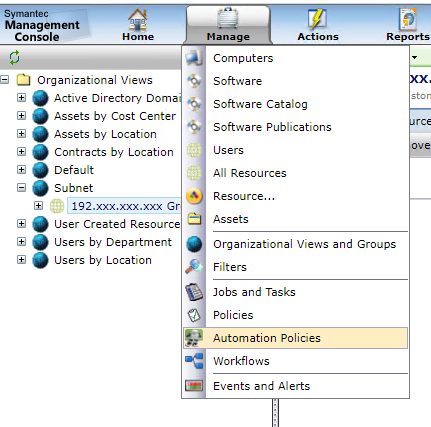431x427 pixels.
Task: Click the Computers monitor icon in menu
Action: (x=194, y=58)
